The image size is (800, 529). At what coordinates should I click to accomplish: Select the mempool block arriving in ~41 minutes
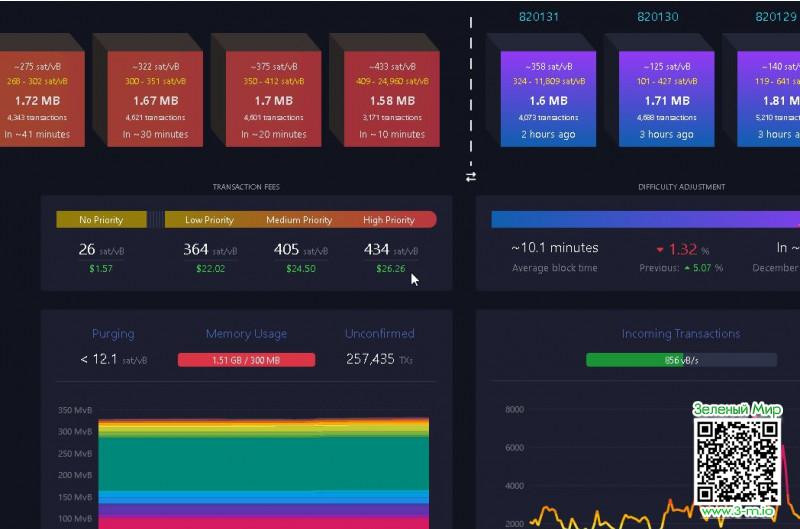(x=36, y=99)
